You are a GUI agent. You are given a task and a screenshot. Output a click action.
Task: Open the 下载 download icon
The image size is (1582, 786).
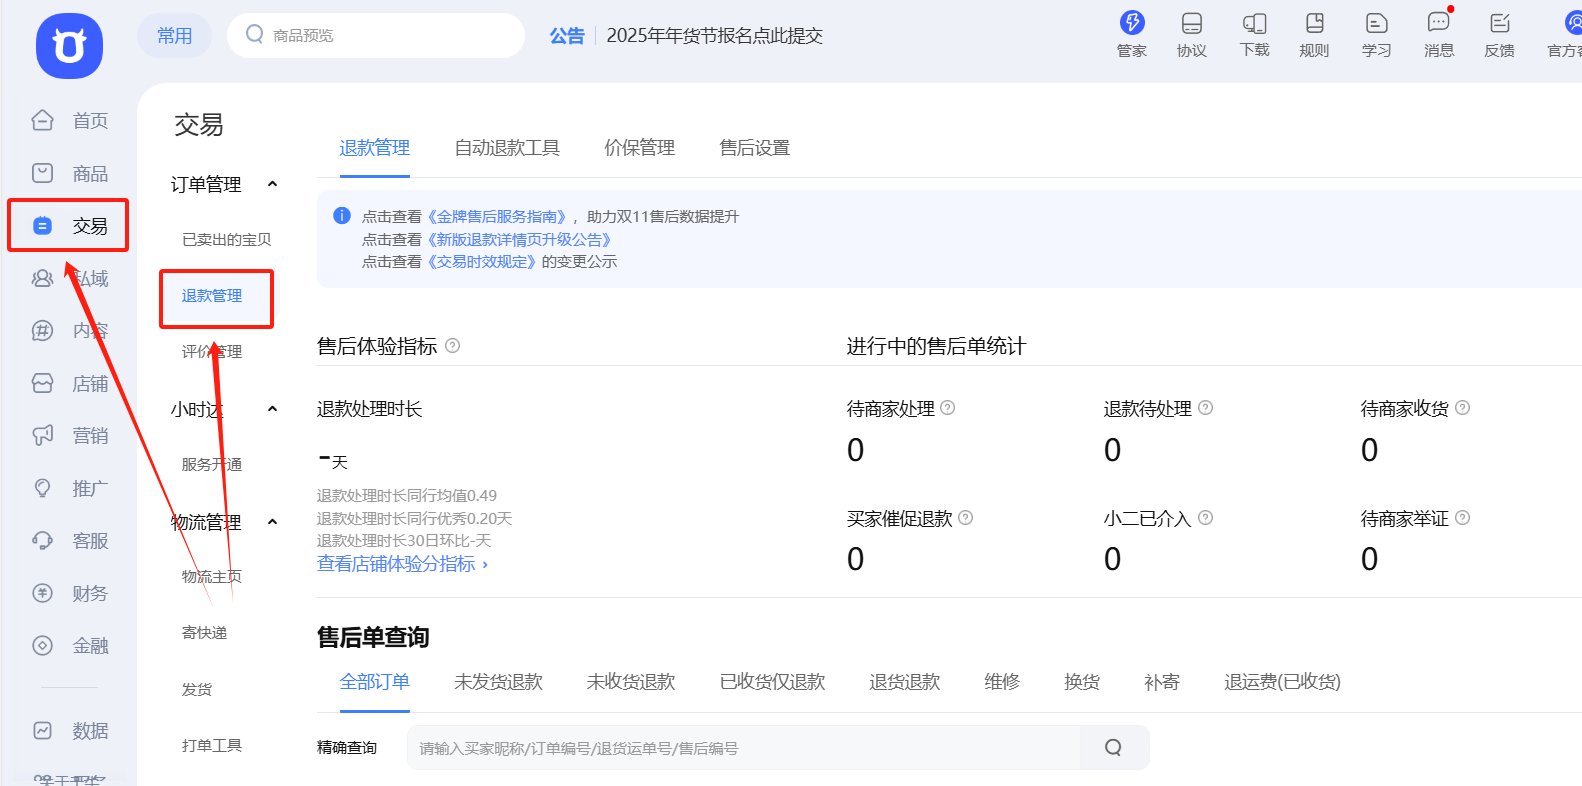coord(1254,34)
